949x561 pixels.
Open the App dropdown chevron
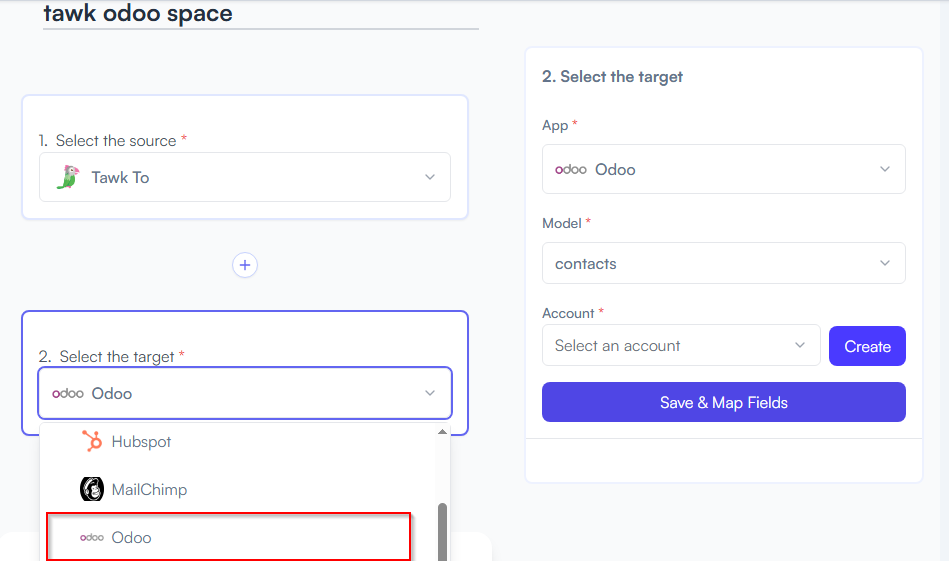click(x=885, y=169)
